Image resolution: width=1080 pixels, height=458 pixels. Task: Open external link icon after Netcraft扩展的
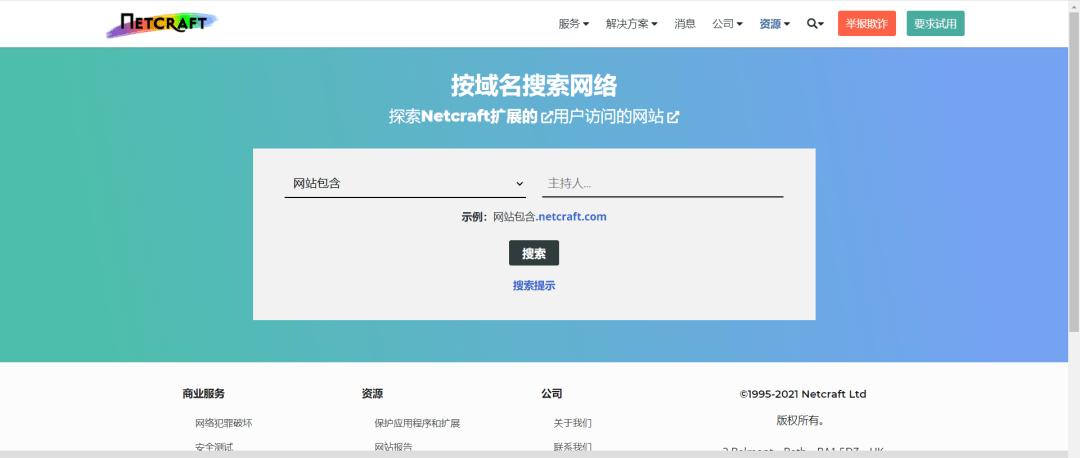pos(546,118)
